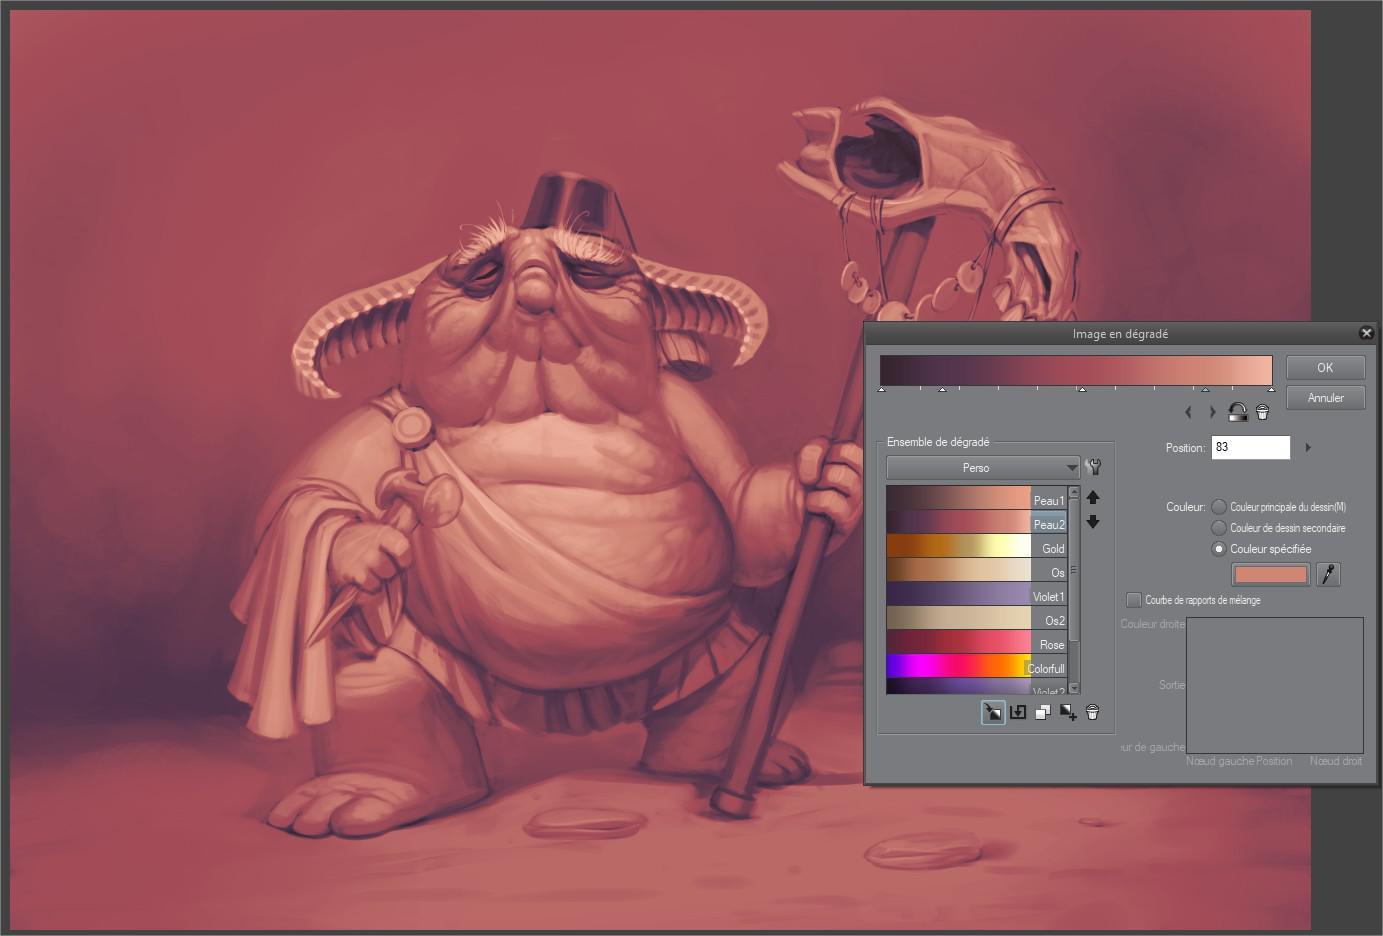Select Couleur de dessin secondaire option

tap(1219, 528)
